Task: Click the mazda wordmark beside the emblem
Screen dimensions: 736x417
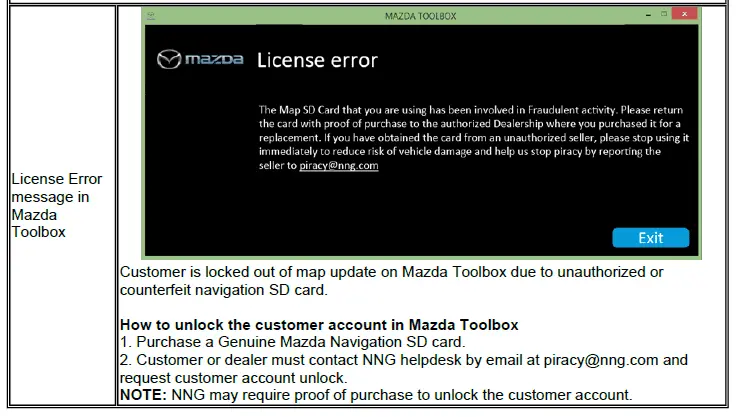Action: pos(214,61)
